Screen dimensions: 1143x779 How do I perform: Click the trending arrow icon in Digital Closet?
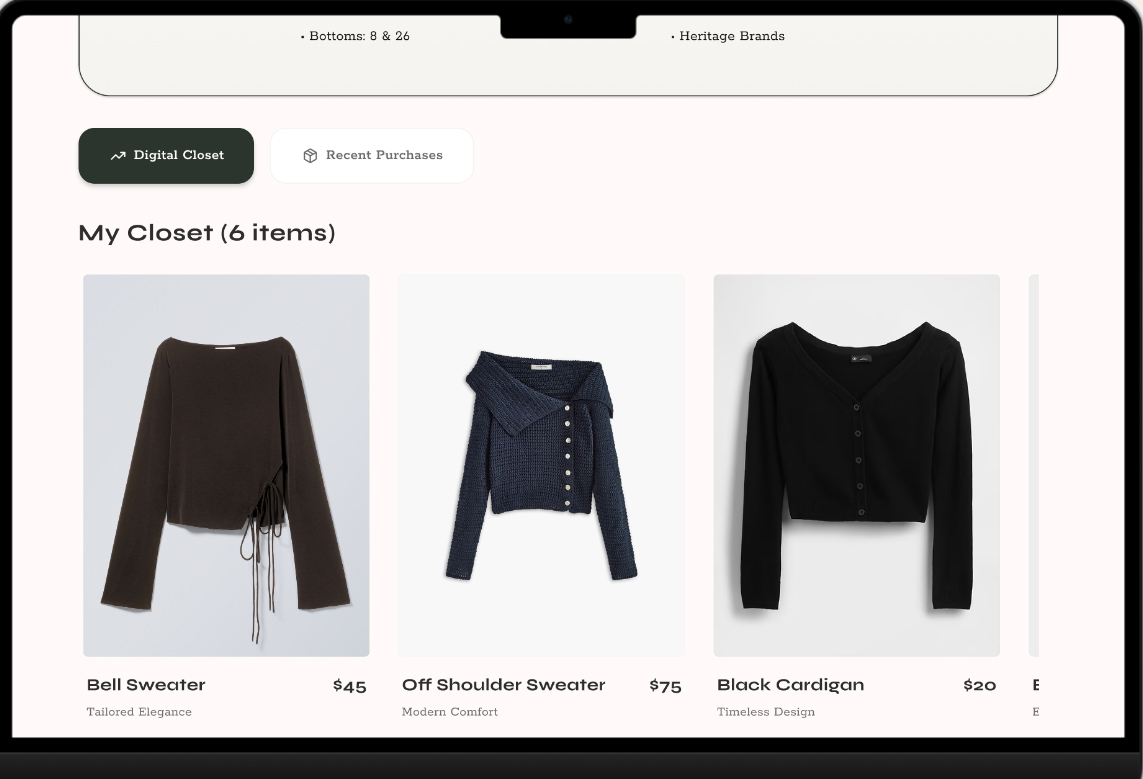click(x=118, y=155)
